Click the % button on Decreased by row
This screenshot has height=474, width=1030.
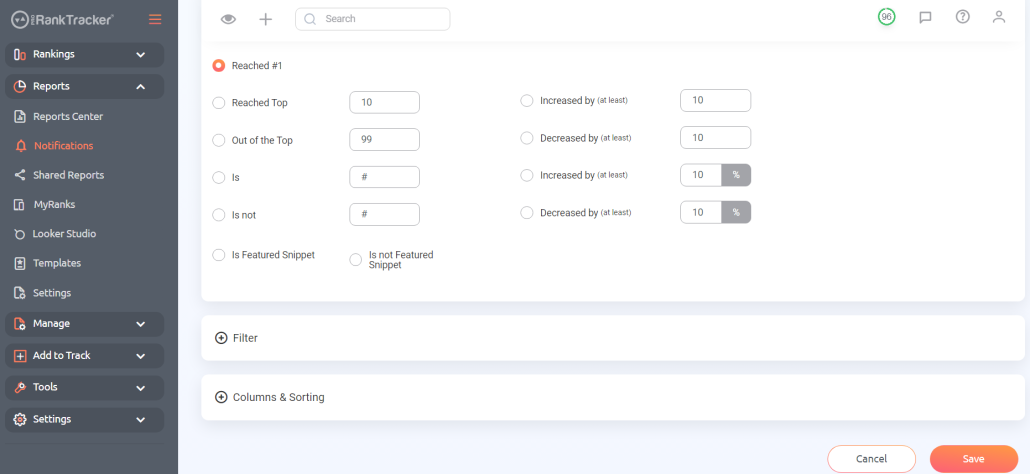point(736,213)
